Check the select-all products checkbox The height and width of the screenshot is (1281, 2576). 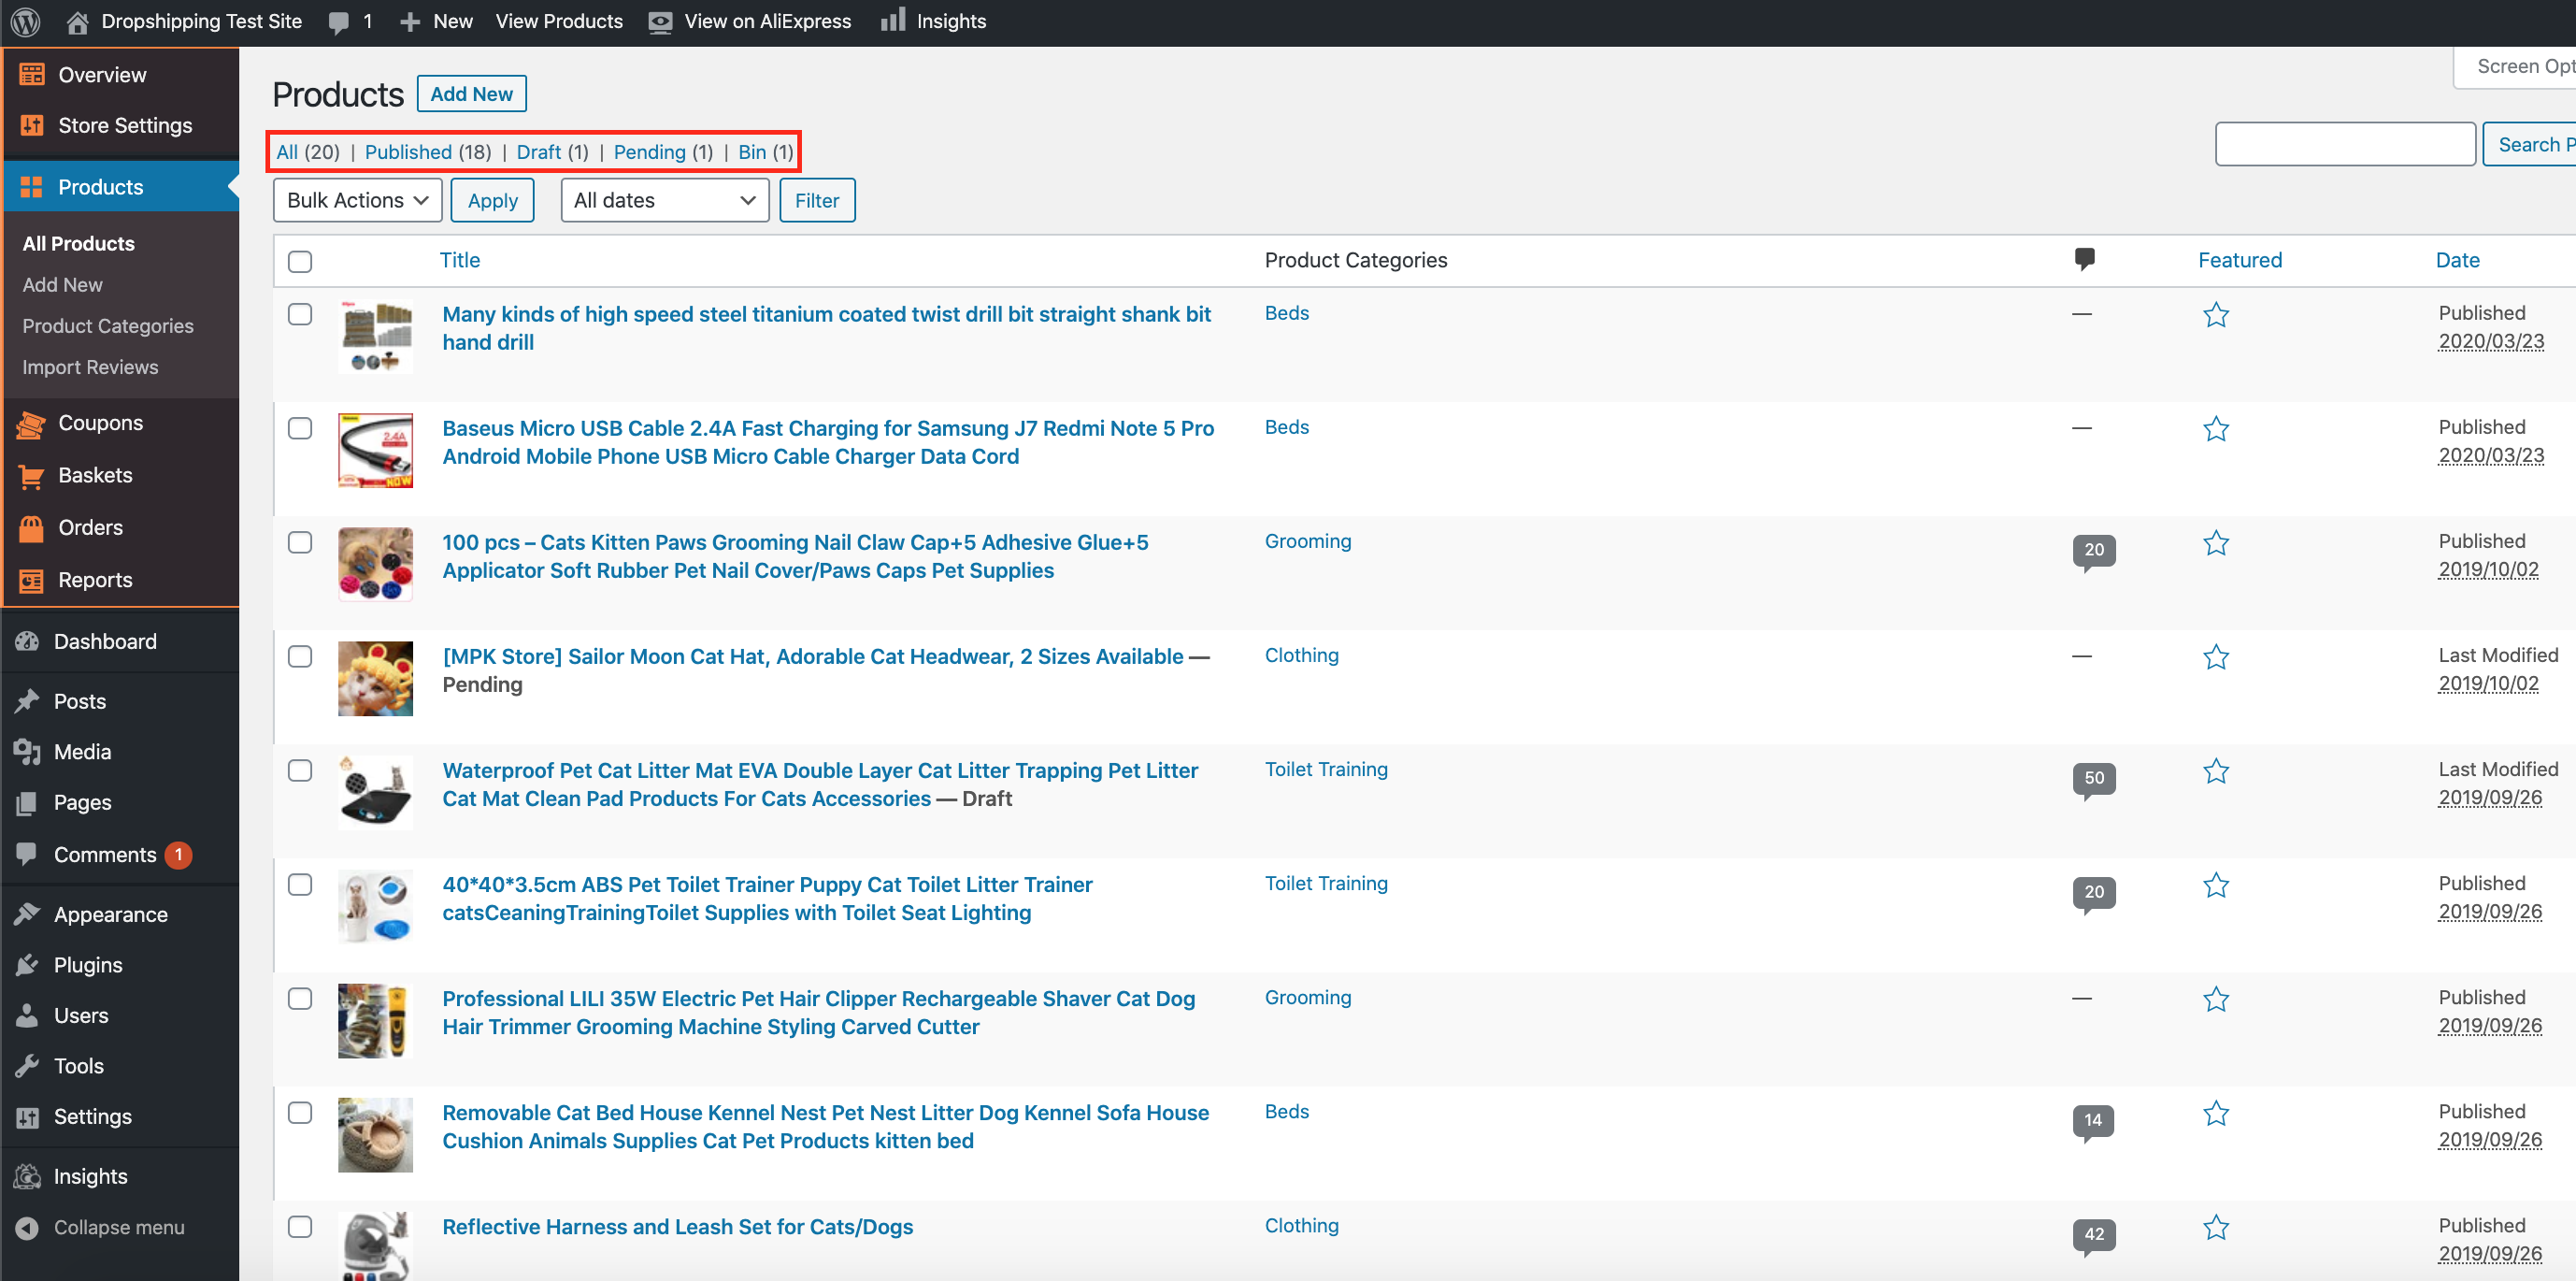coord(300,261)
